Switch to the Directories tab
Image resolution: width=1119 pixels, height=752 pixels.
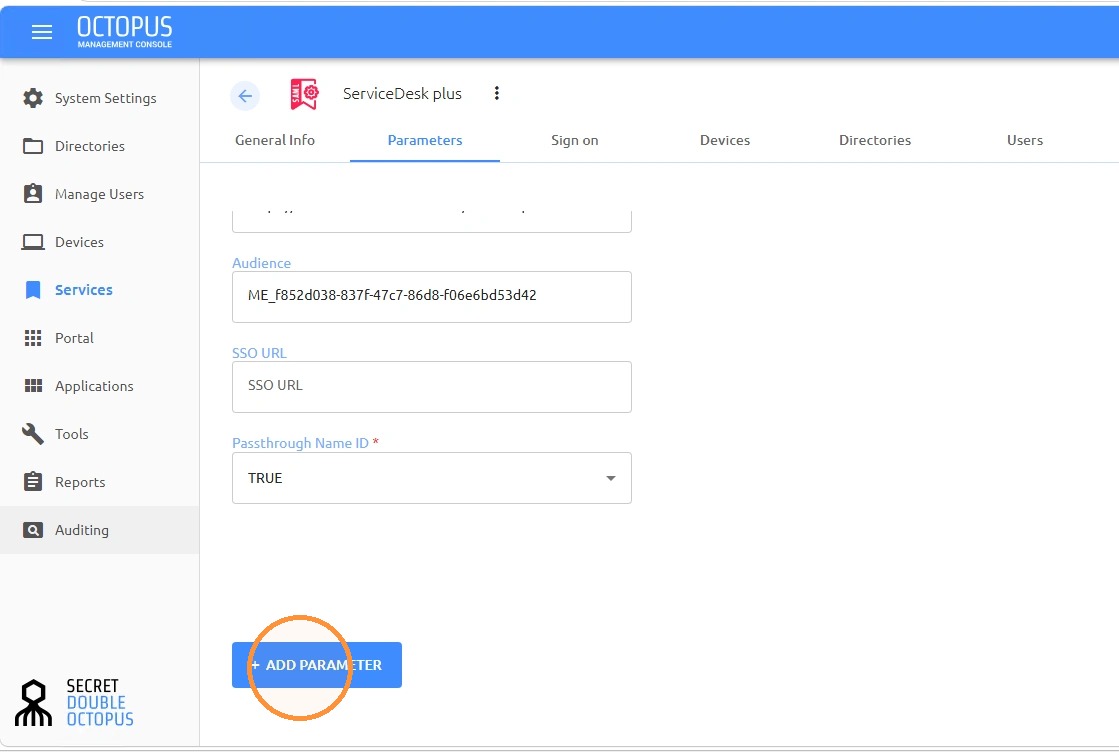[x=875, y=141]
